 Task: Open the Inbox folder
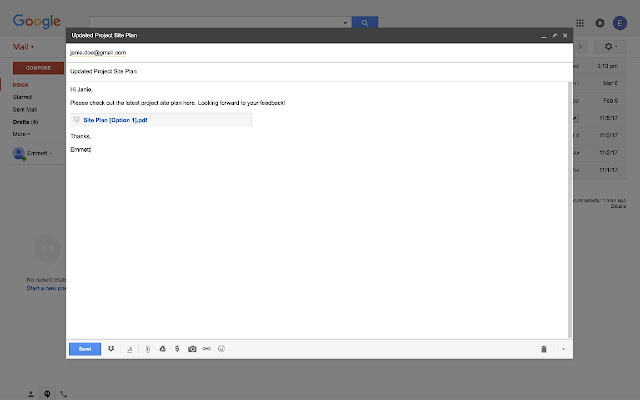tap(20, 85)
